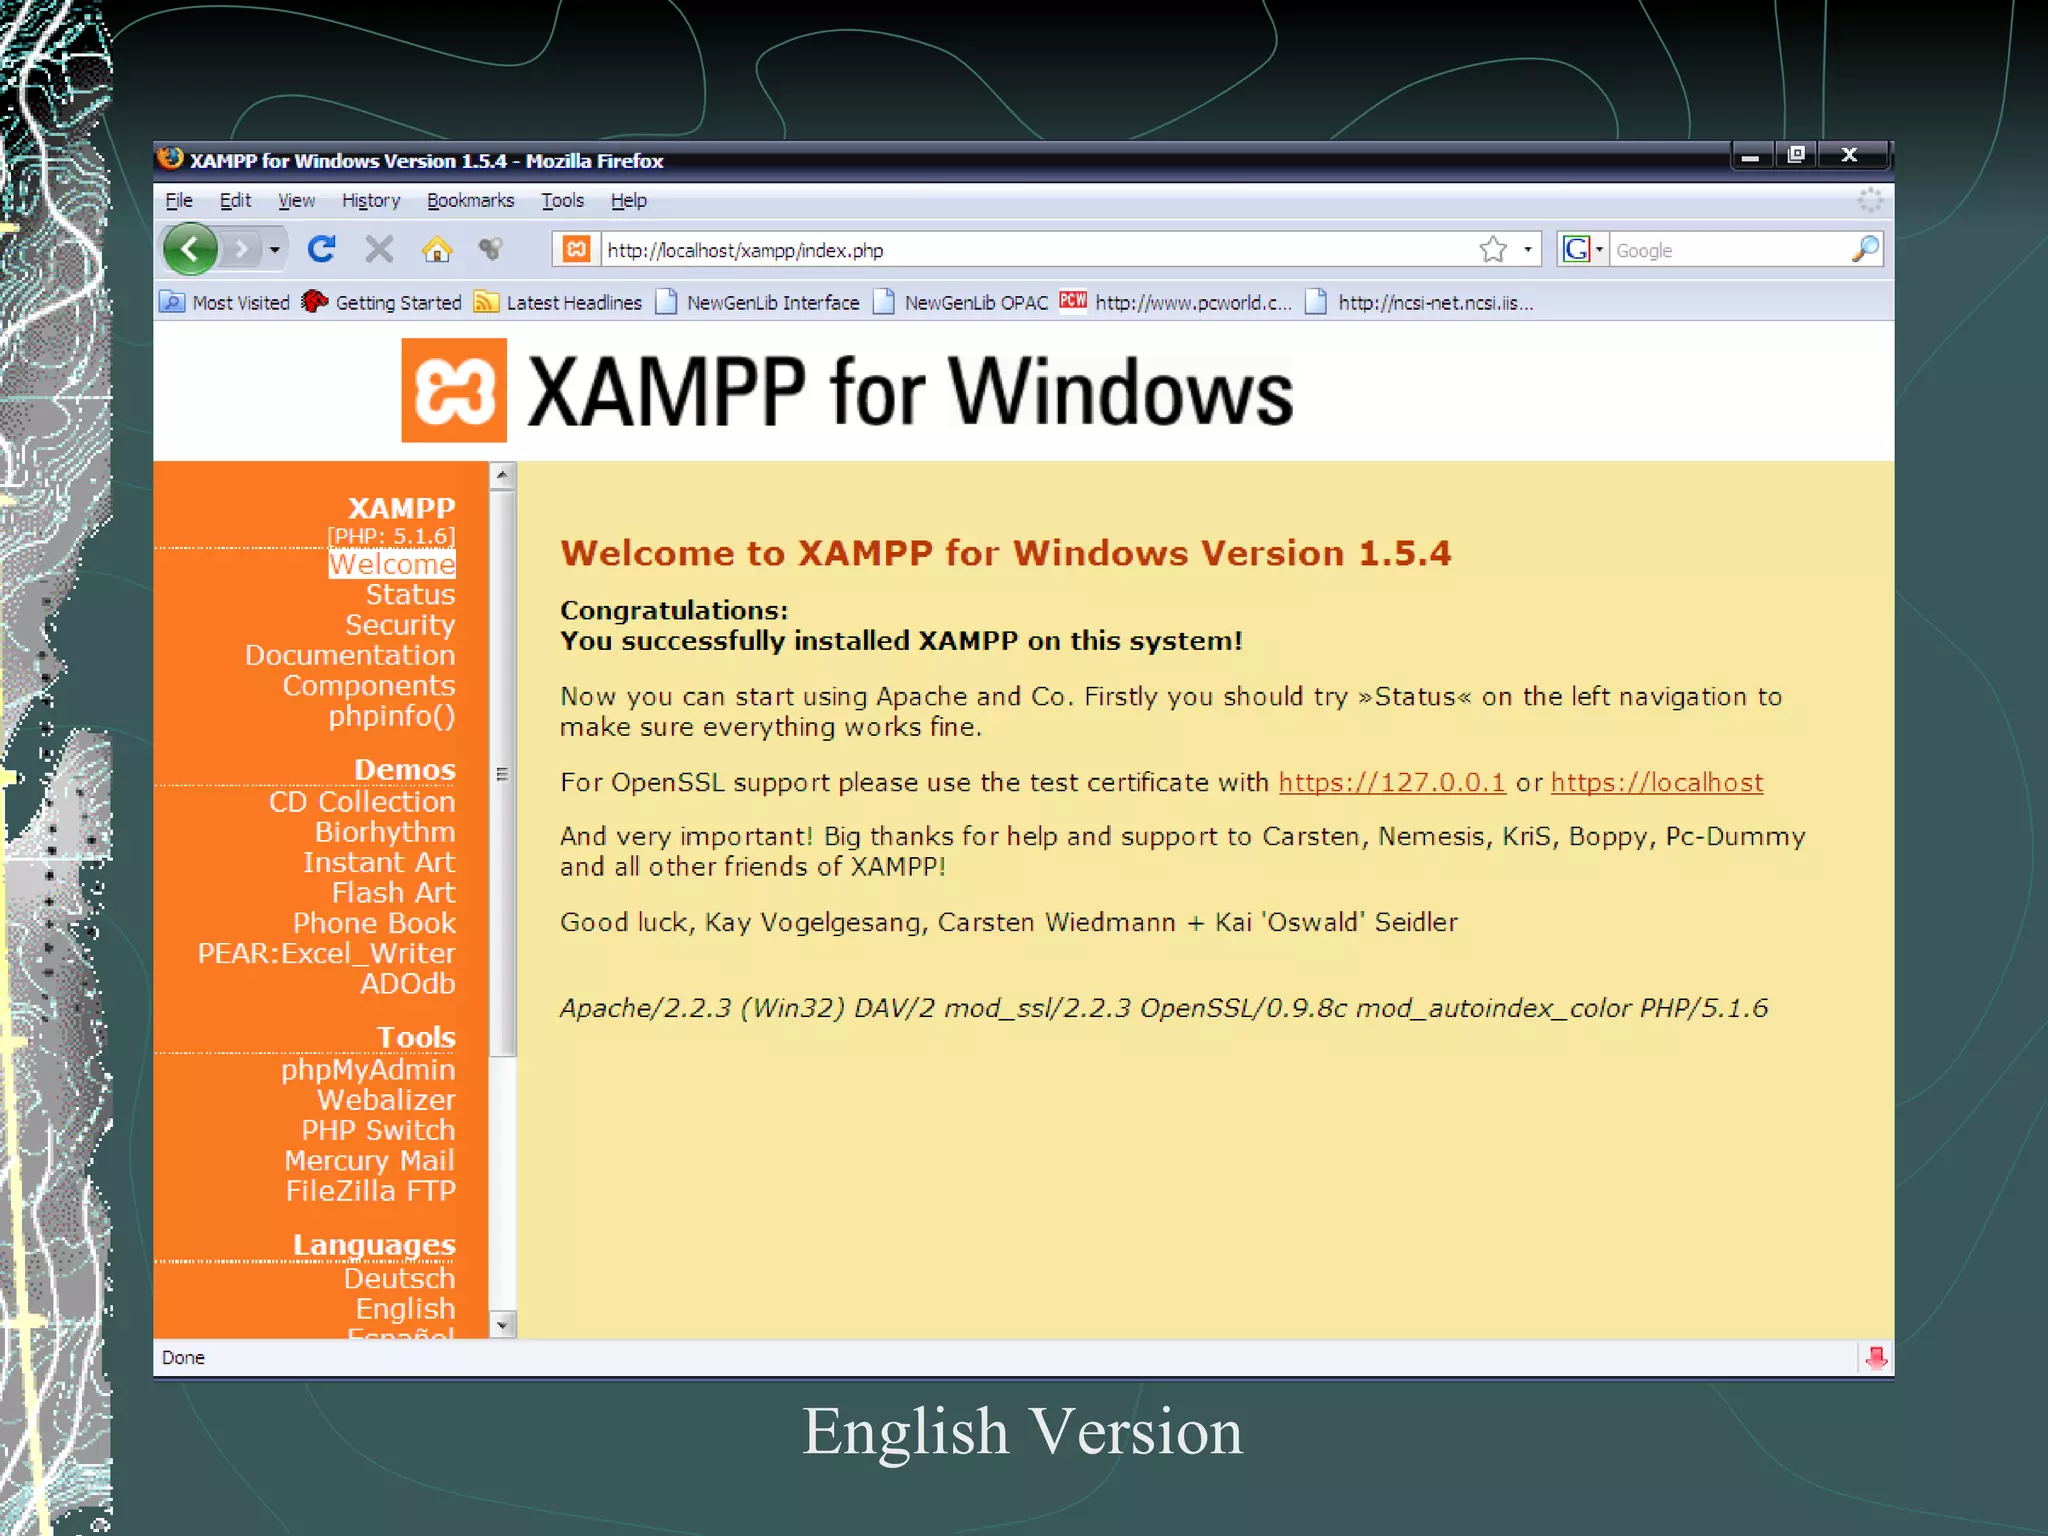Bookmark page with the star icon
Screen dimensions: 2048x1536
coord(1493,249)
